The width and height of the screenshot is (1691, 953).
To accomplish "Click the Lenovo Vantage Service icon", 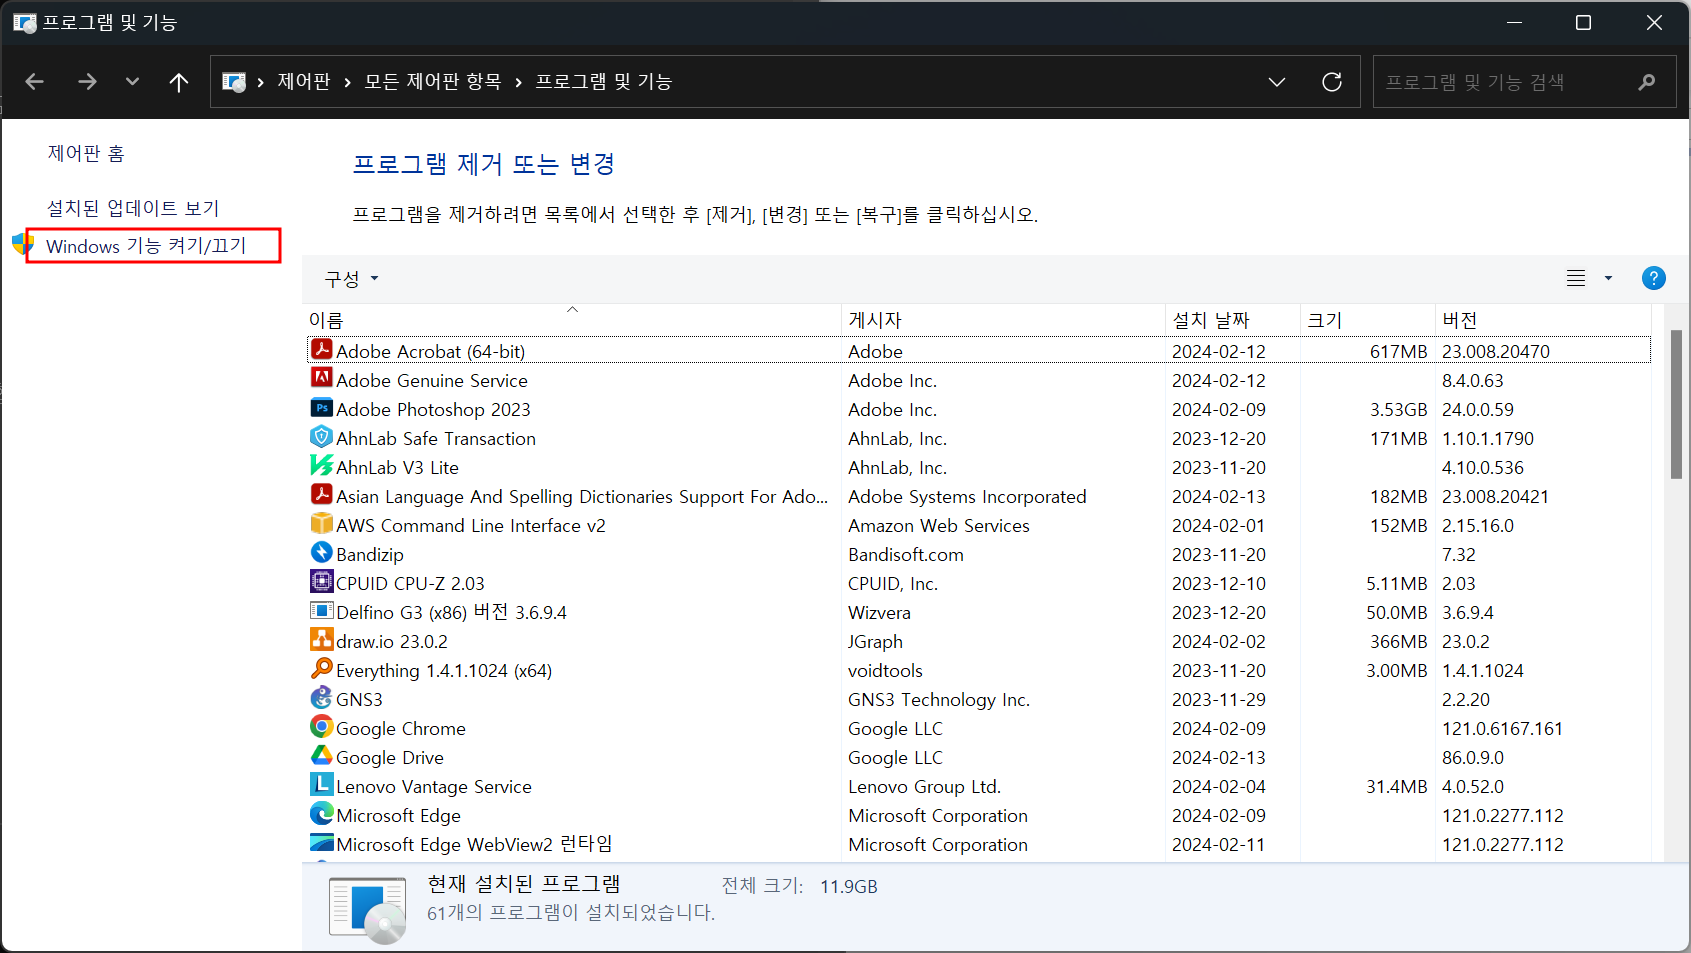I will [x=321, y=785].
